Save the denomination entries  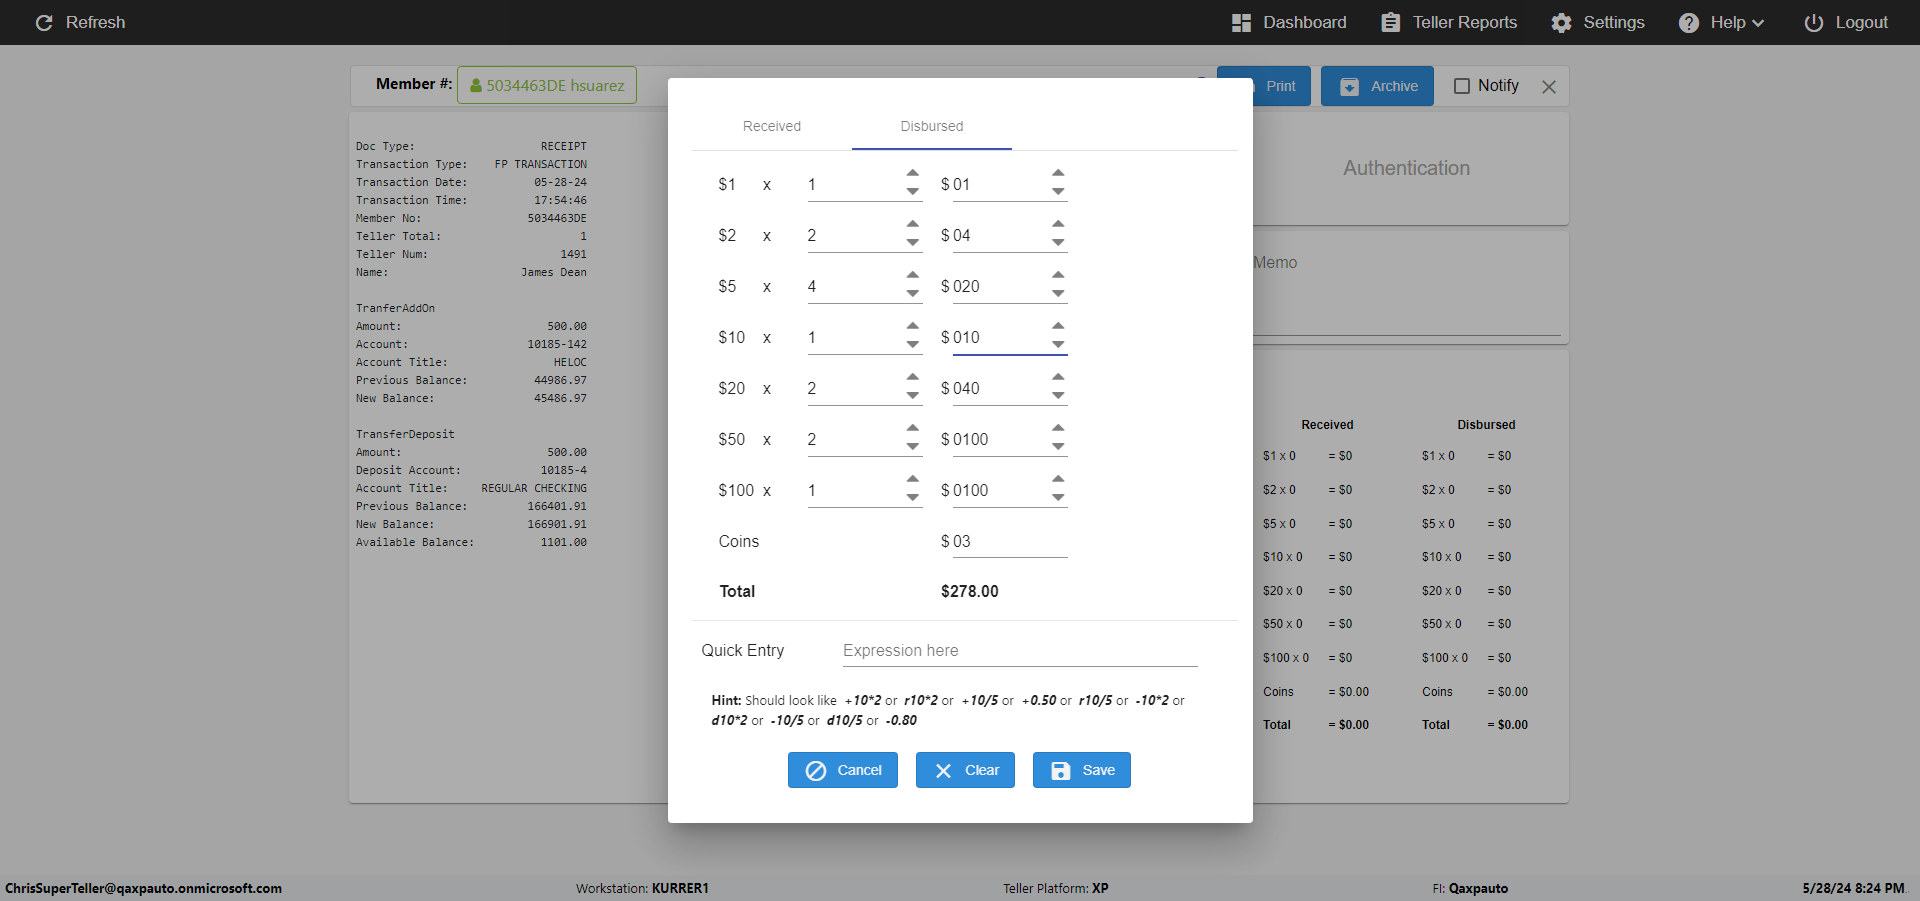click(x=1082, y=770)
